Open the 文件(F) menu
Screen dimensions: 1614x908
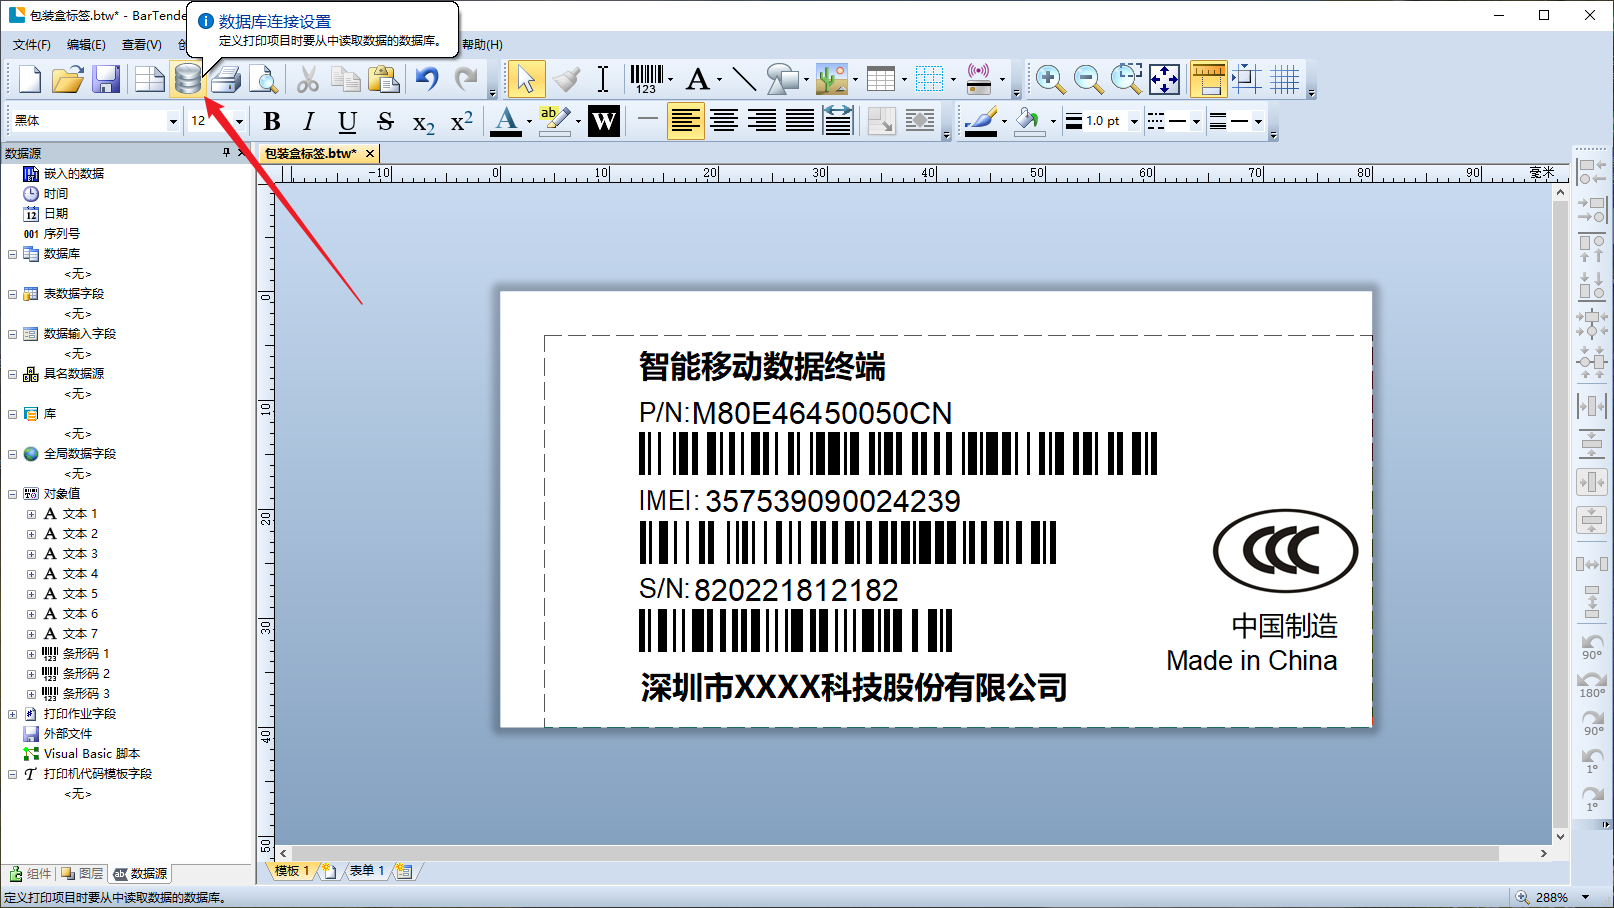coord(31,44)
